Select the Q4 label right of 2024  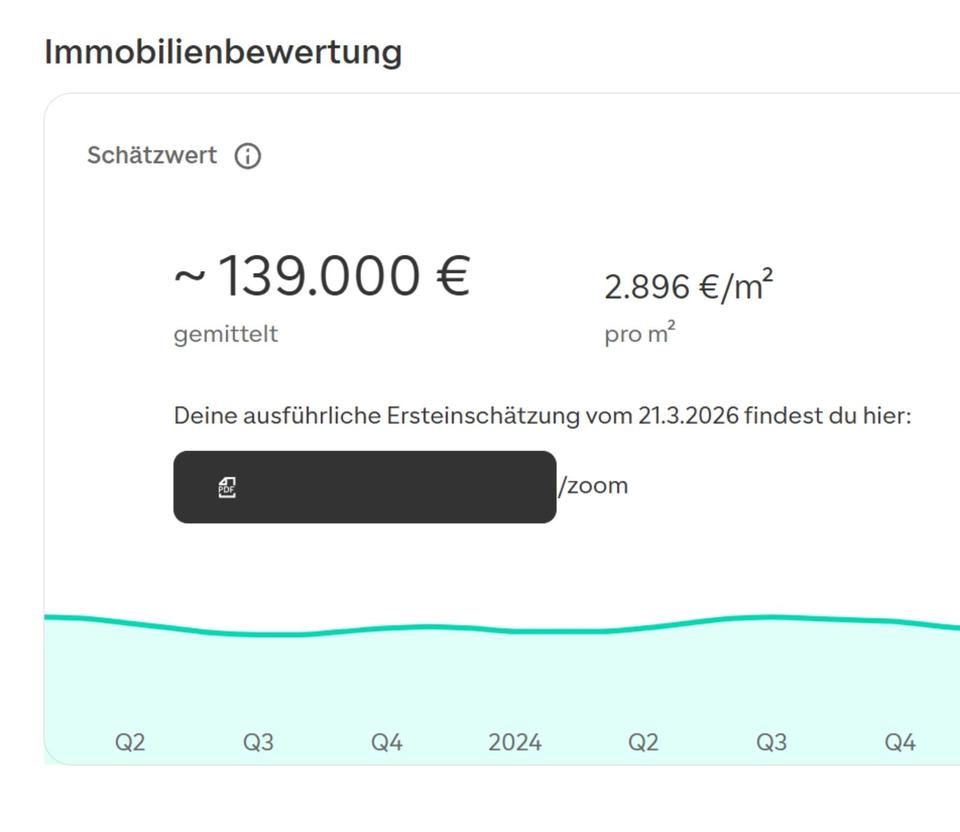[900, 742]
